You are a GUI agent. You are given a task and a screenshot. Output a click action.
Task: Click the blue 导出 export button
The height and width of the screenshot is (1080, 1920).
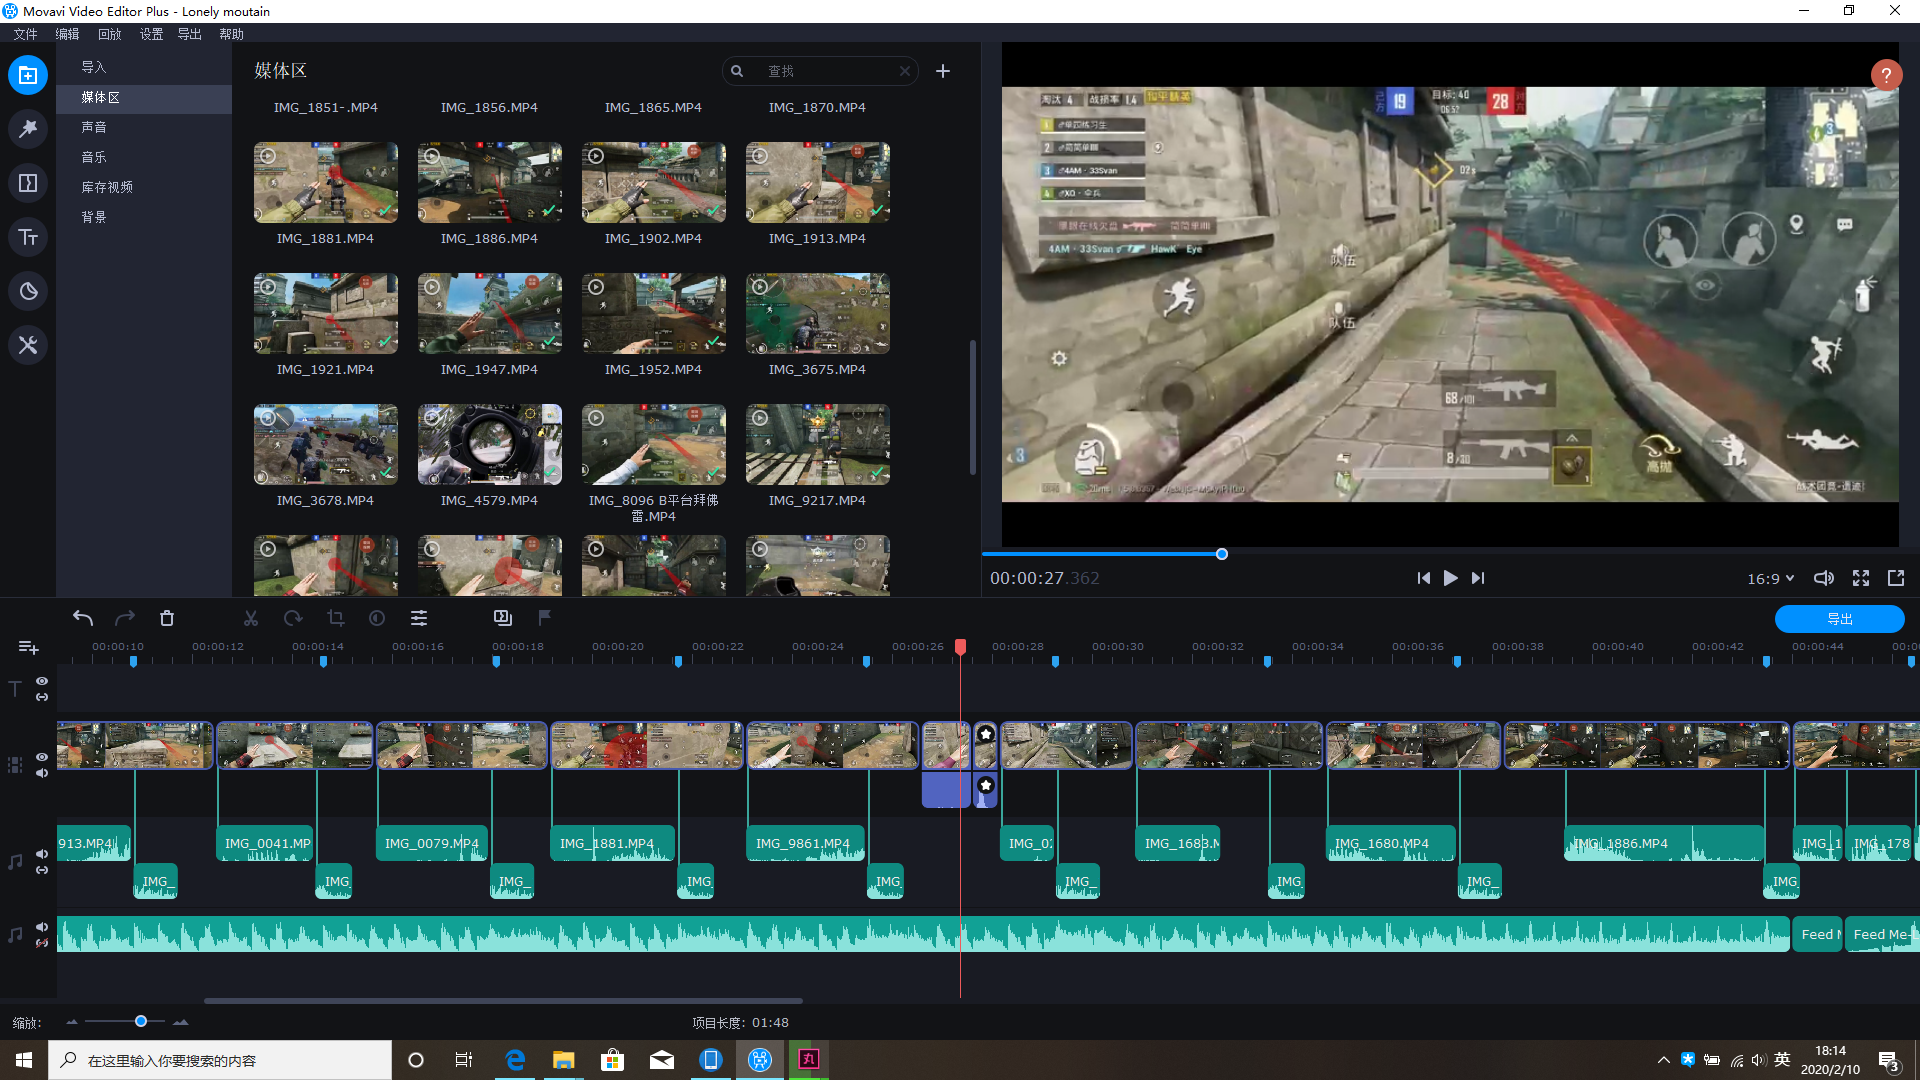pyautogui.click(x=1839, y=619)
